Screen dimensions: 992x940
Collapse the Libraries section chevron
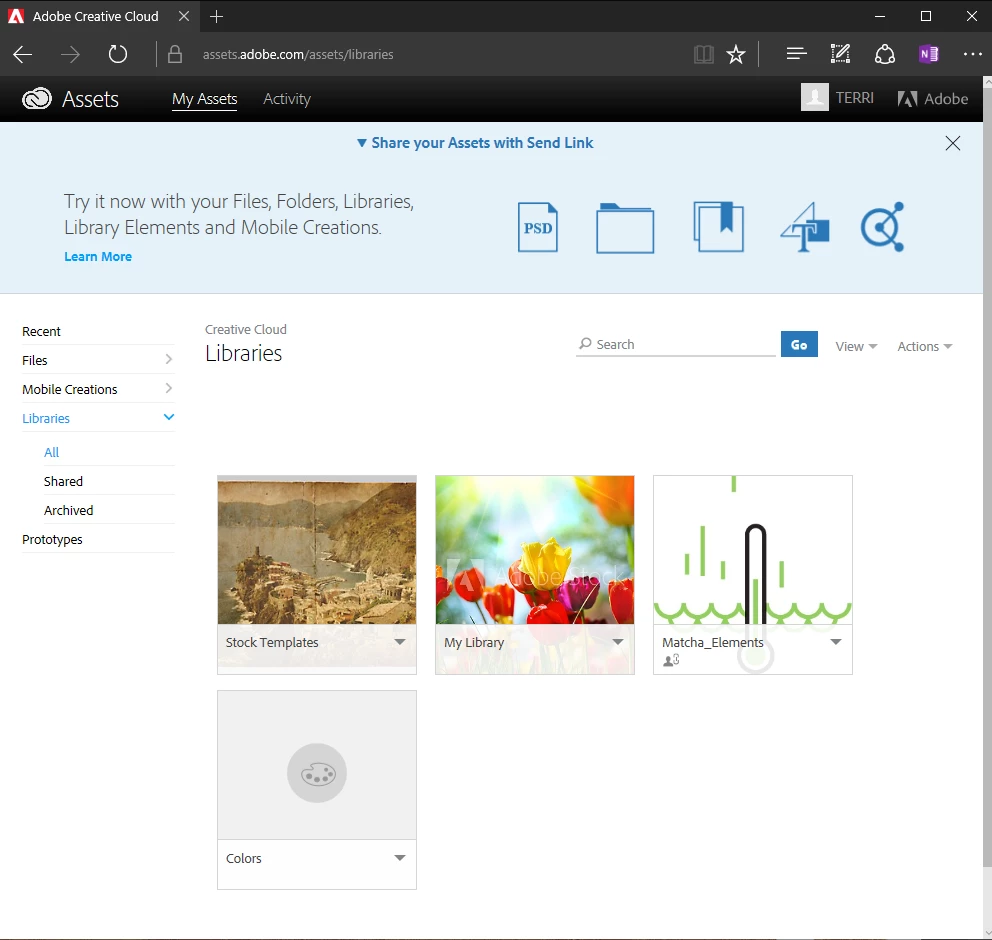pyautogui.click(x=169, y=417)
